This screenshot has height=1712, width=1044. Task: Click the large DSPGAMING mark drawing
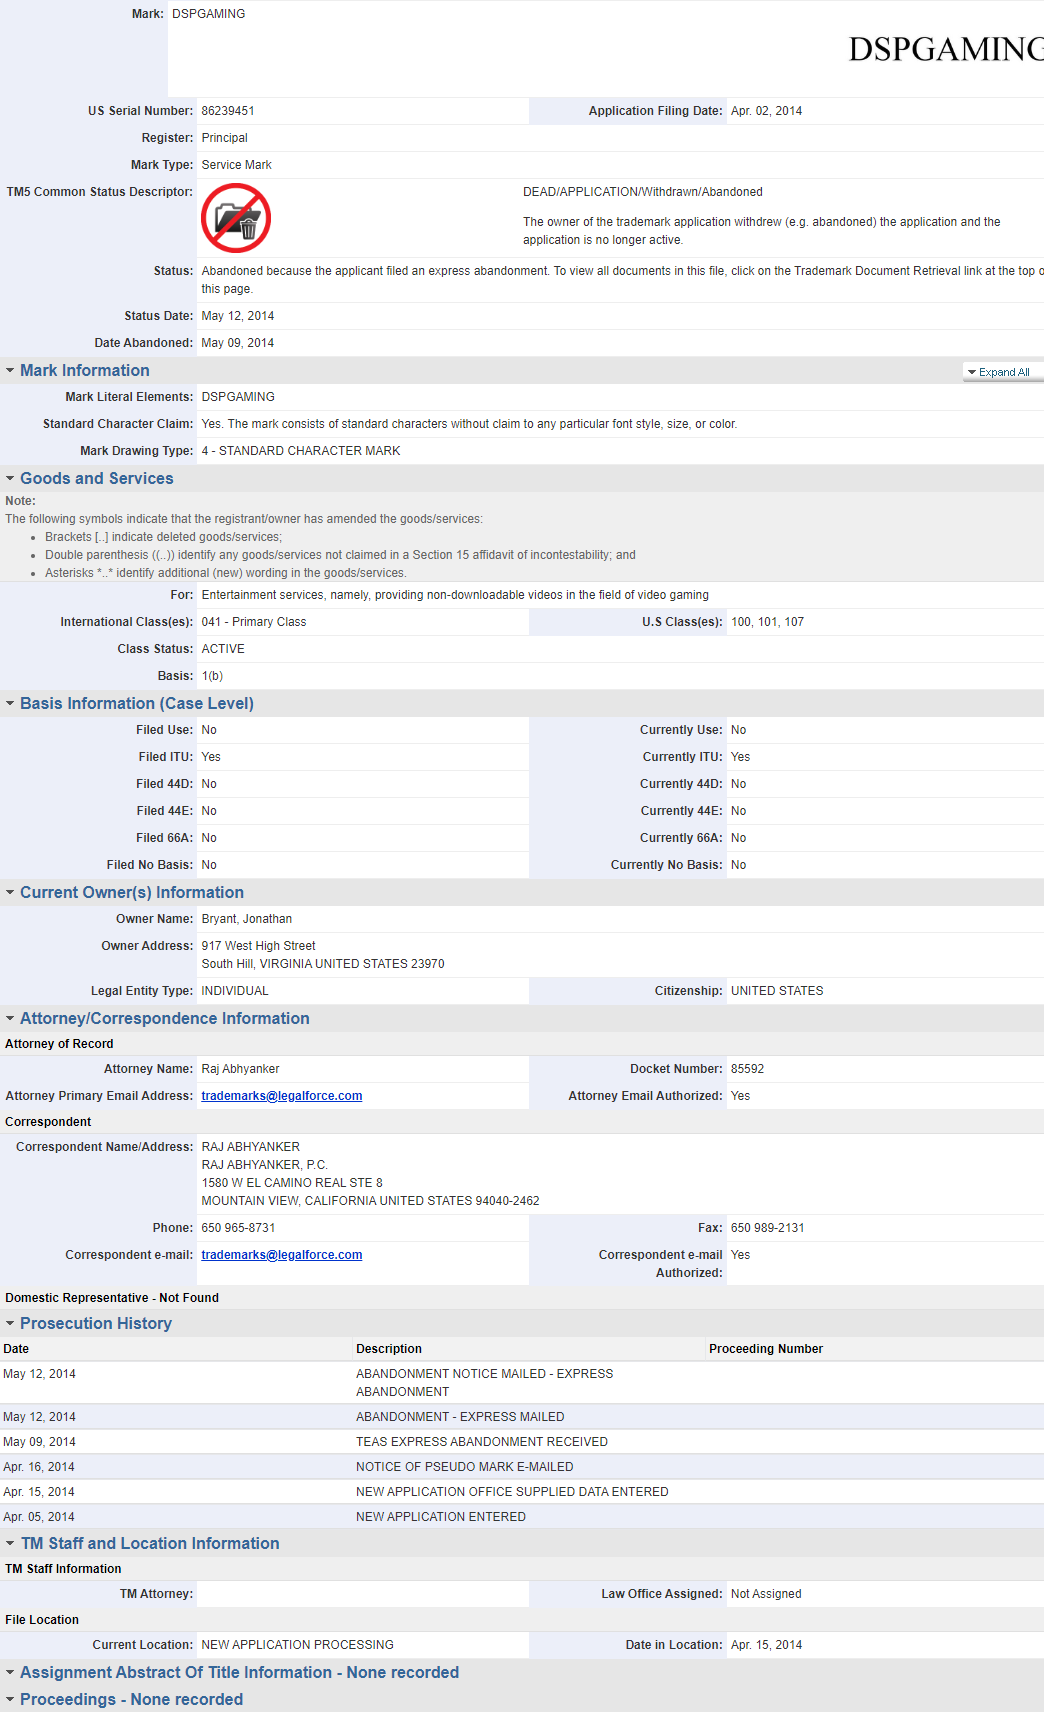coord(946,49)
